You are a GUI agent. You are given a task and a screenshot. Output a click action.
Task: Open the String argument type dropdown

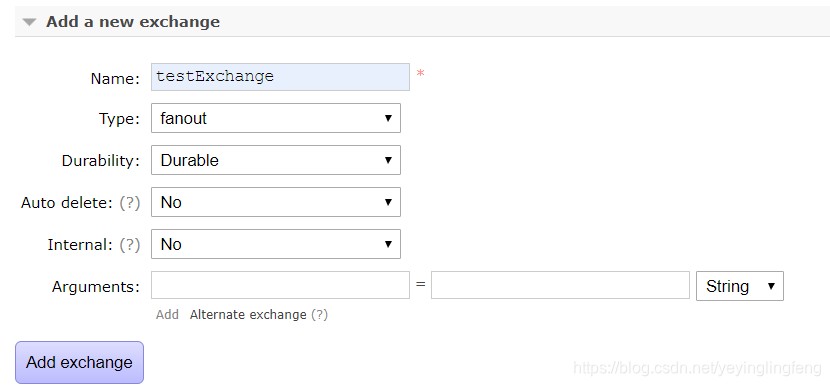pos(739,286)
